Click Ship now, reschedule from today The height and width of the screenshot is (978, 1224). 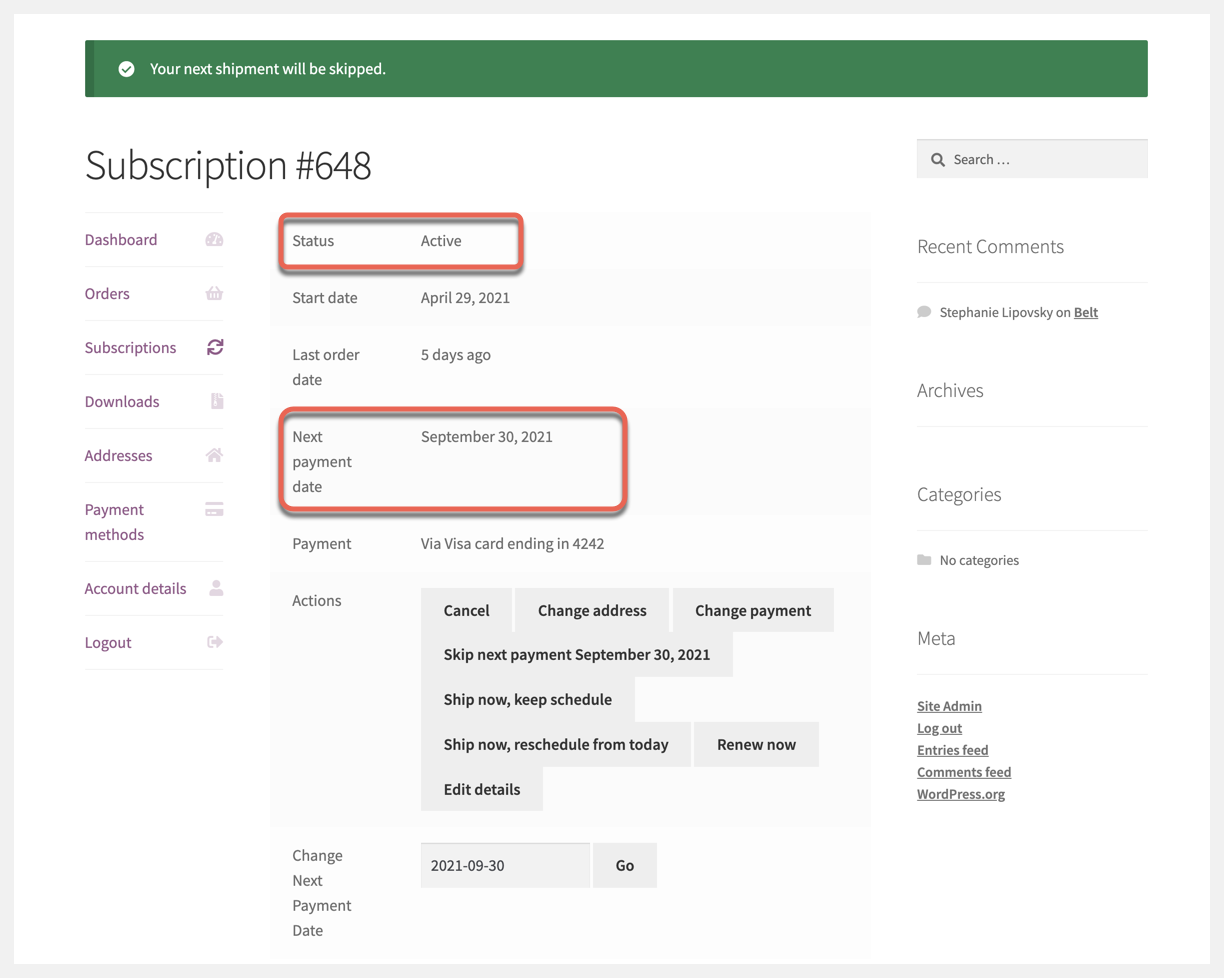click(x=556, y=745)
